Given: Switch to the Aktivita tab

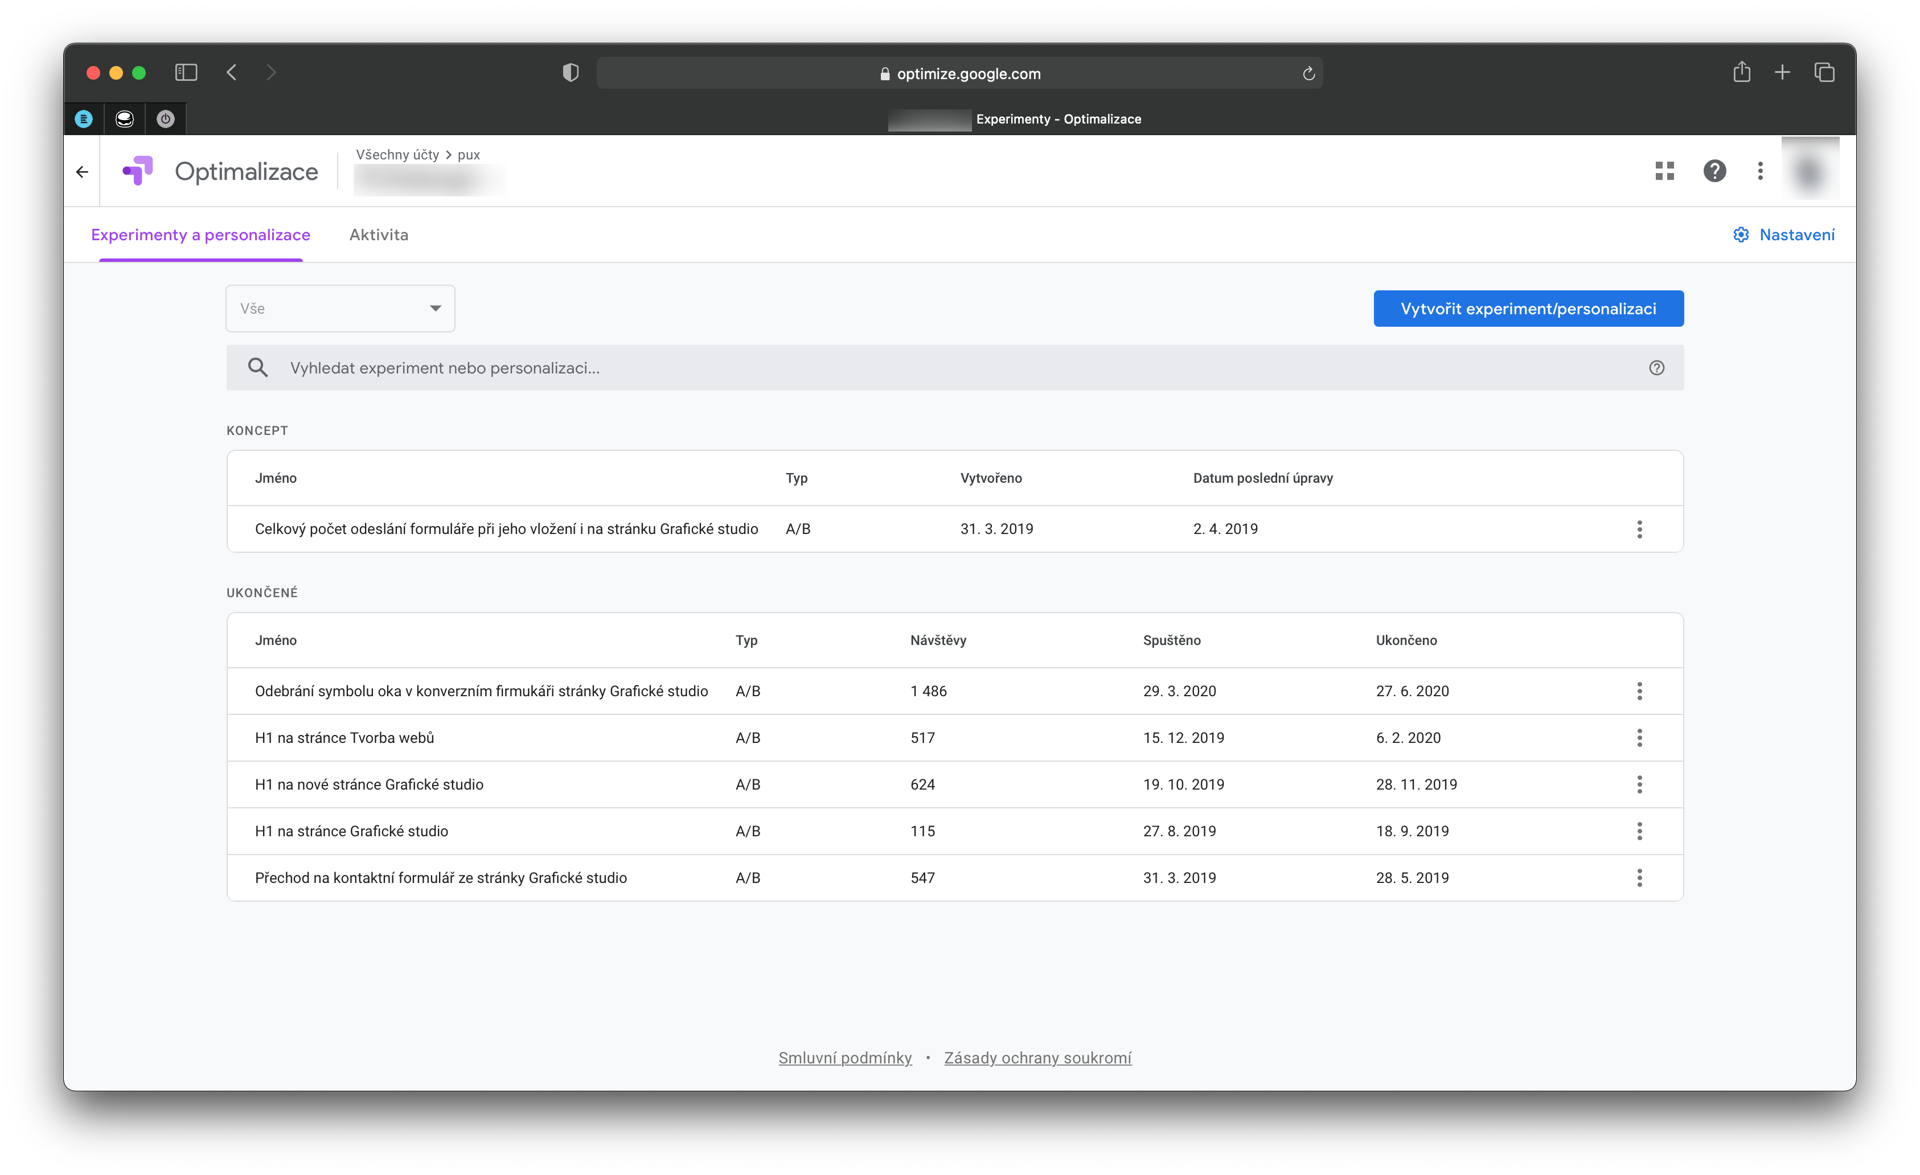Looking at the screenshot, I should (378, 235).
